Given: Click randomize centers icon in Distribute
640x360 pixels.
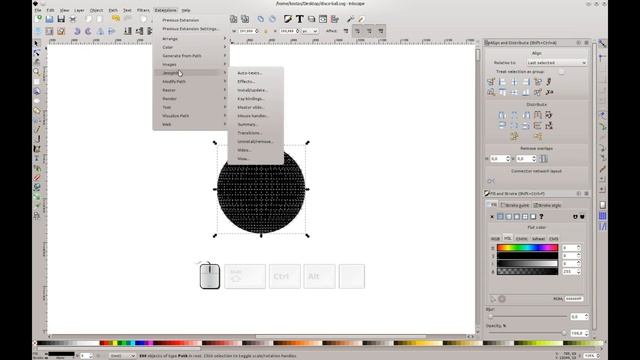Looking at the screenshot, I should pos(514,136).
